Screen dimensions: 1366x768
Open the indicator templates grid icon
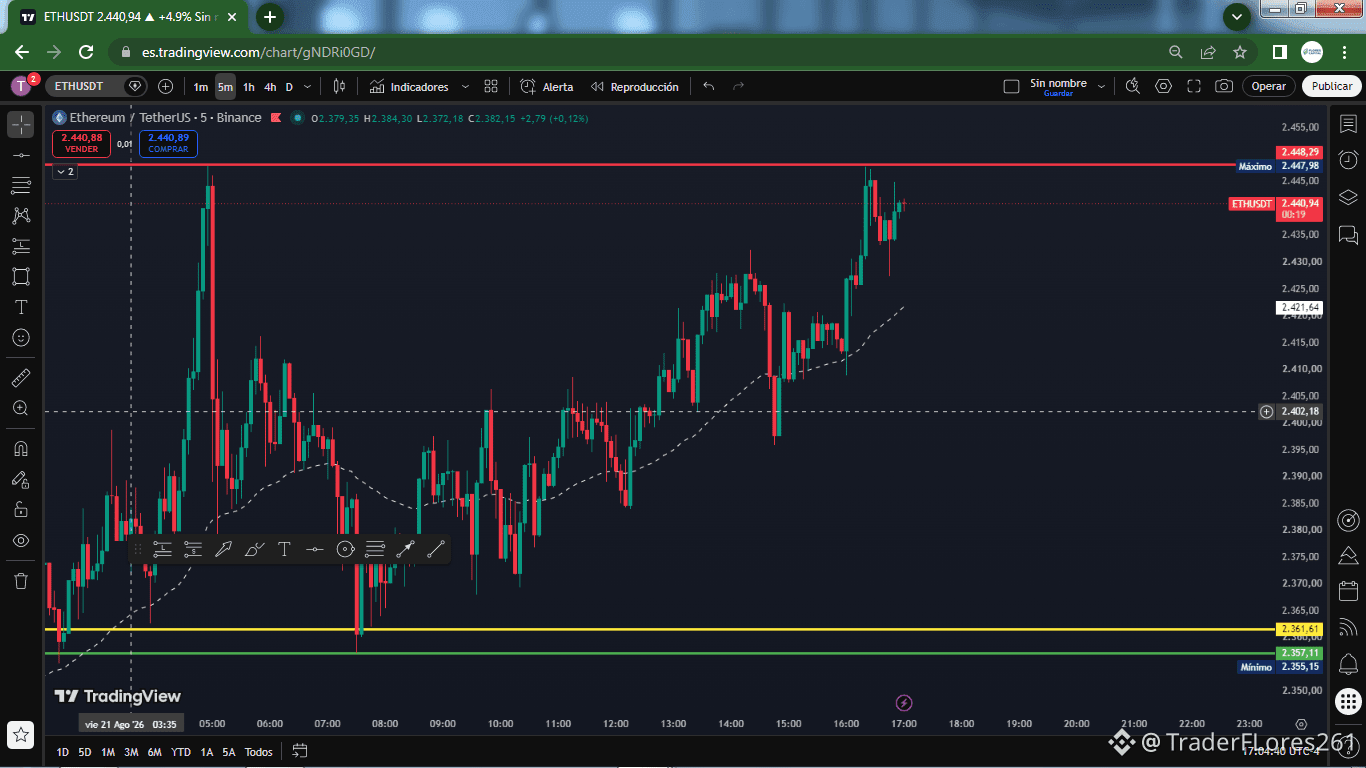point(491,87)
